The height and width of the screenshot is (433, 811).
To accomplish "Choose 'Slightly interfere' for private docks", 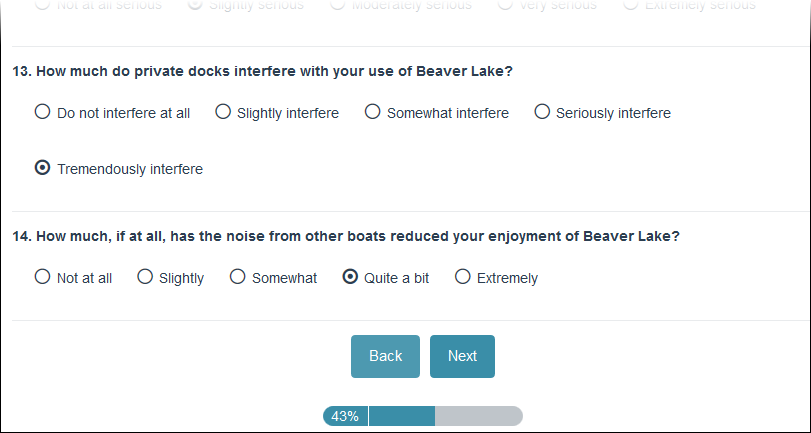I will pos(223,112).
